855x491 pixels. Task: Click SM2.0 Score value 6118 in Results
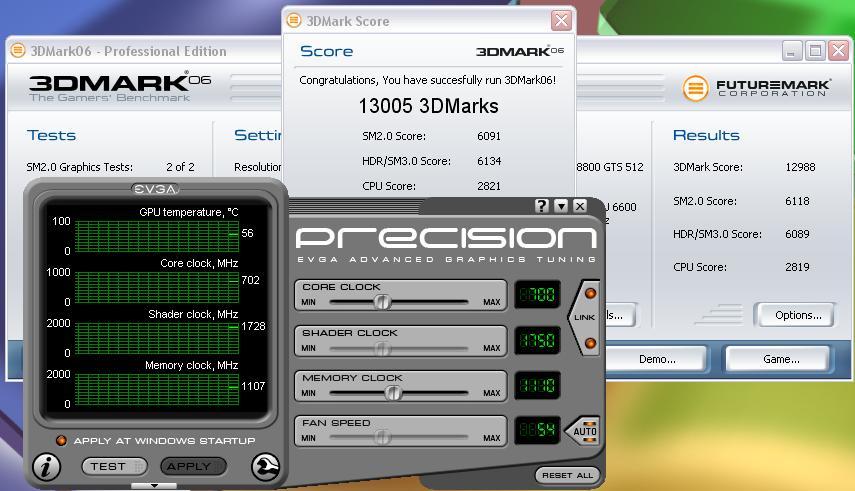point(797,201)
